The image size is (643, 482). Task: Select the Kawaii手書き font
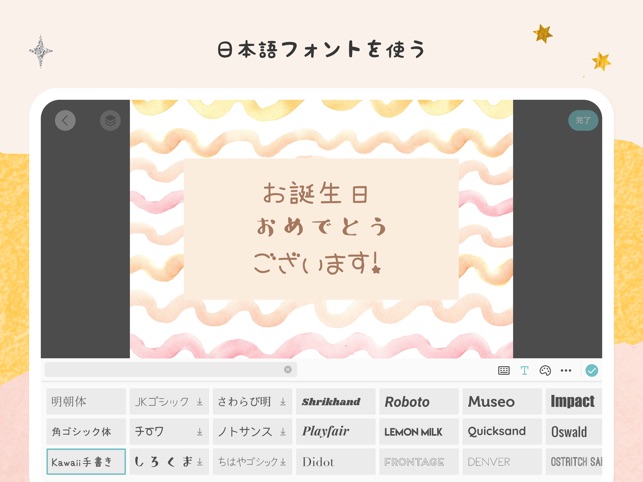[x=86, y=461]
